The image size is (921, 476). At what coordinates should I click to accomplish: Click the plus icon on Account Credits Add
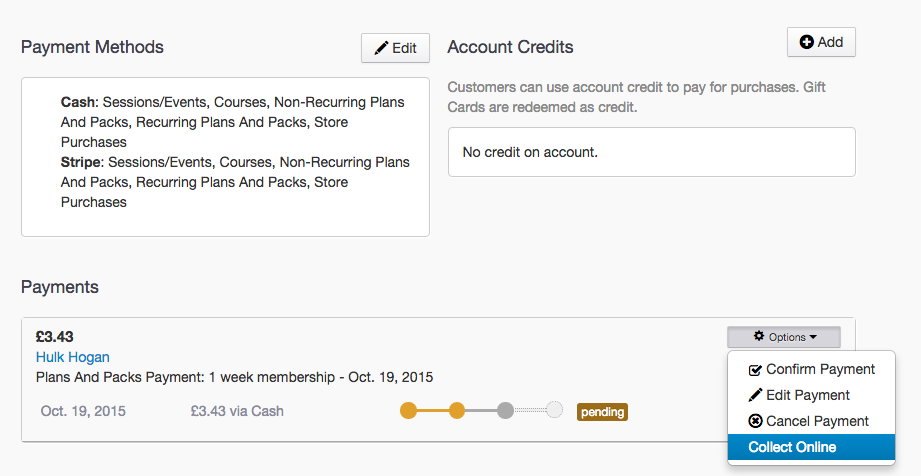tap(806, 42)
